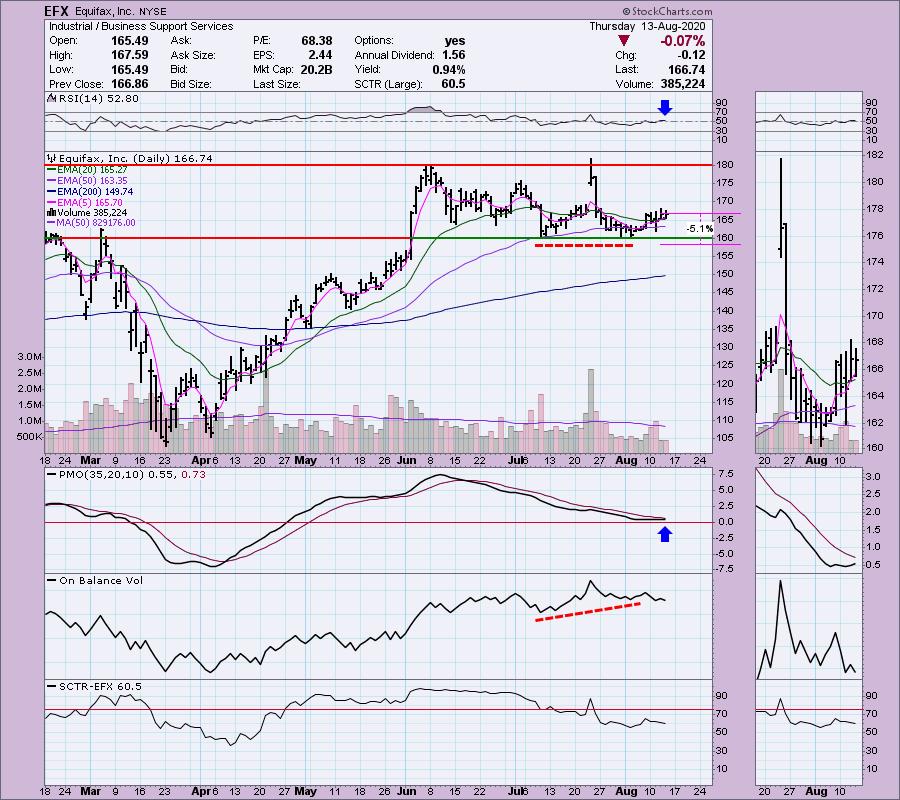Click the '-5.1%' annotation label on the price chart
The width and height of the screenshot is (900, 800).
click(700, 228)
